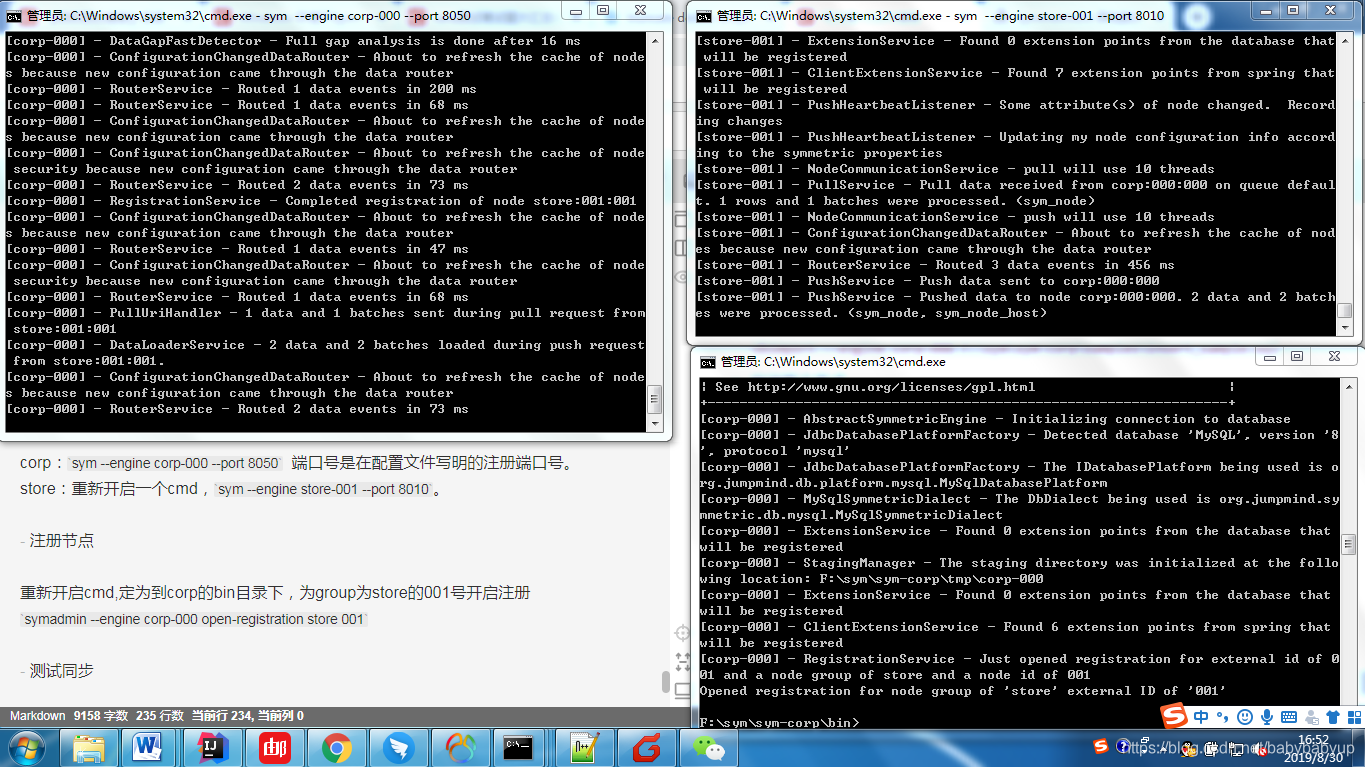The width and height of the screenshot is (1365, 767).
Task: Click the prompt line F:\sym\sym-corp\bin>
Action: [779, 723]
